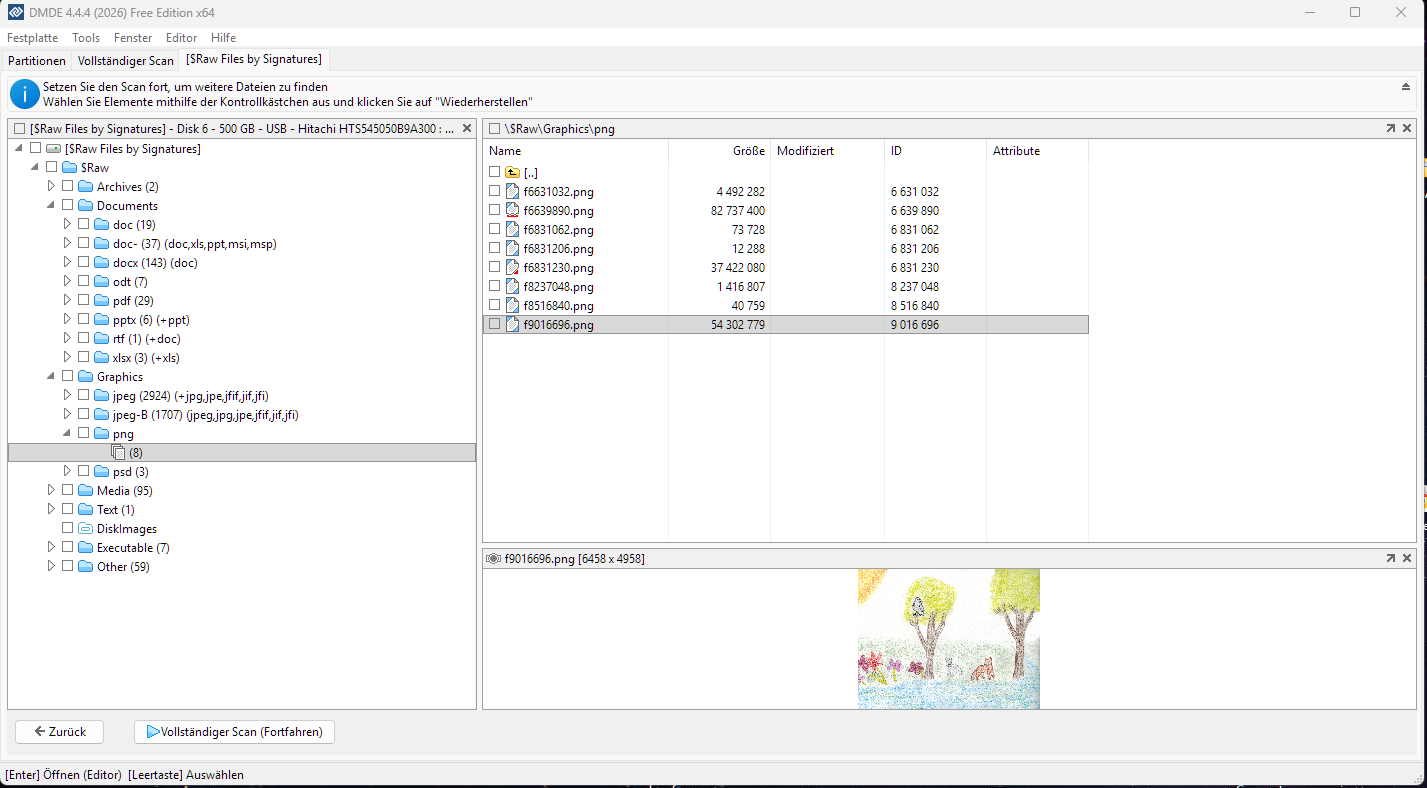
Task: Expand the doc (19) node
Action: coord(68,224)
